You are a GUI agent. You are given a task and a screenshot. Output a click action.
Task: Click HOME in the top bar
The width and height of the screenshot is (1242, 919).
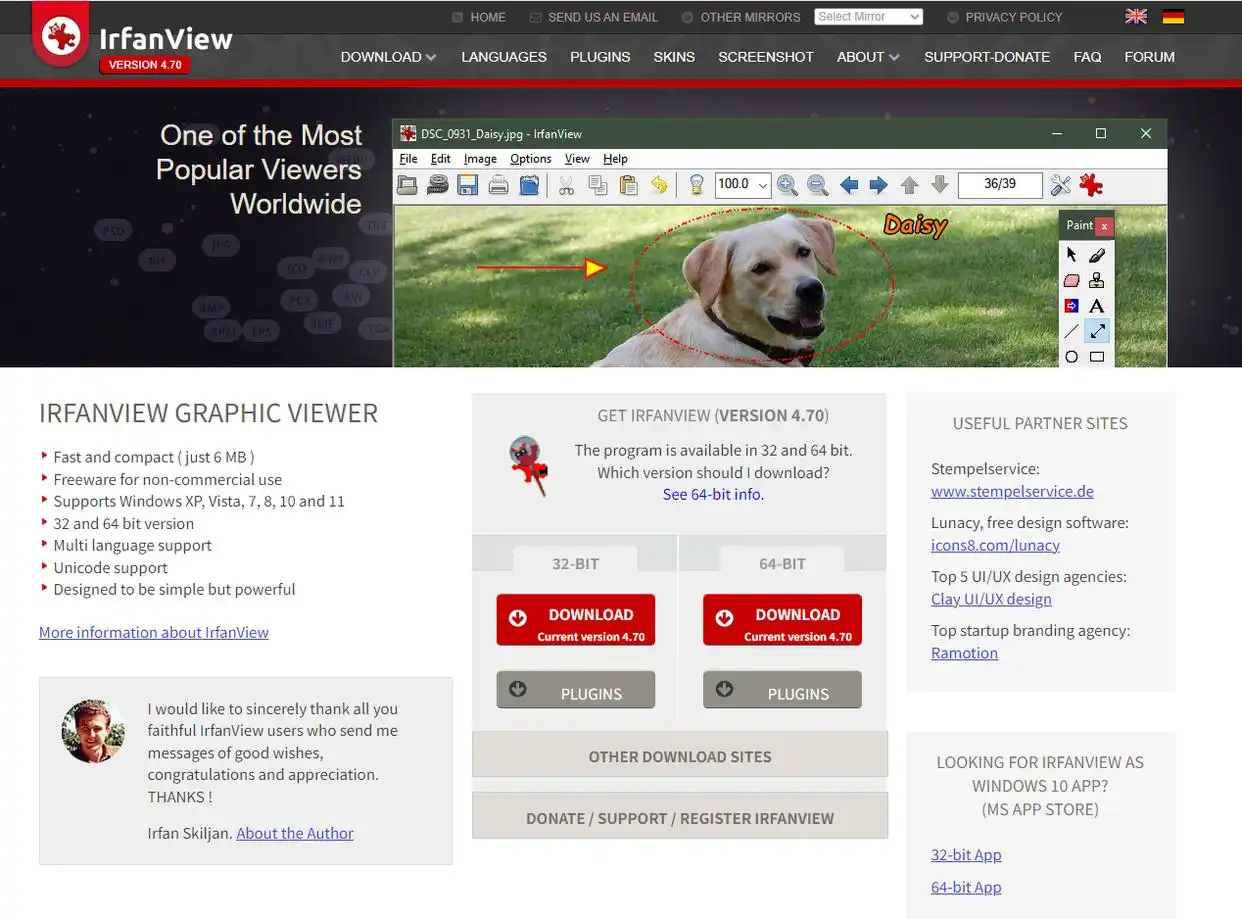[x=488, y=17]
